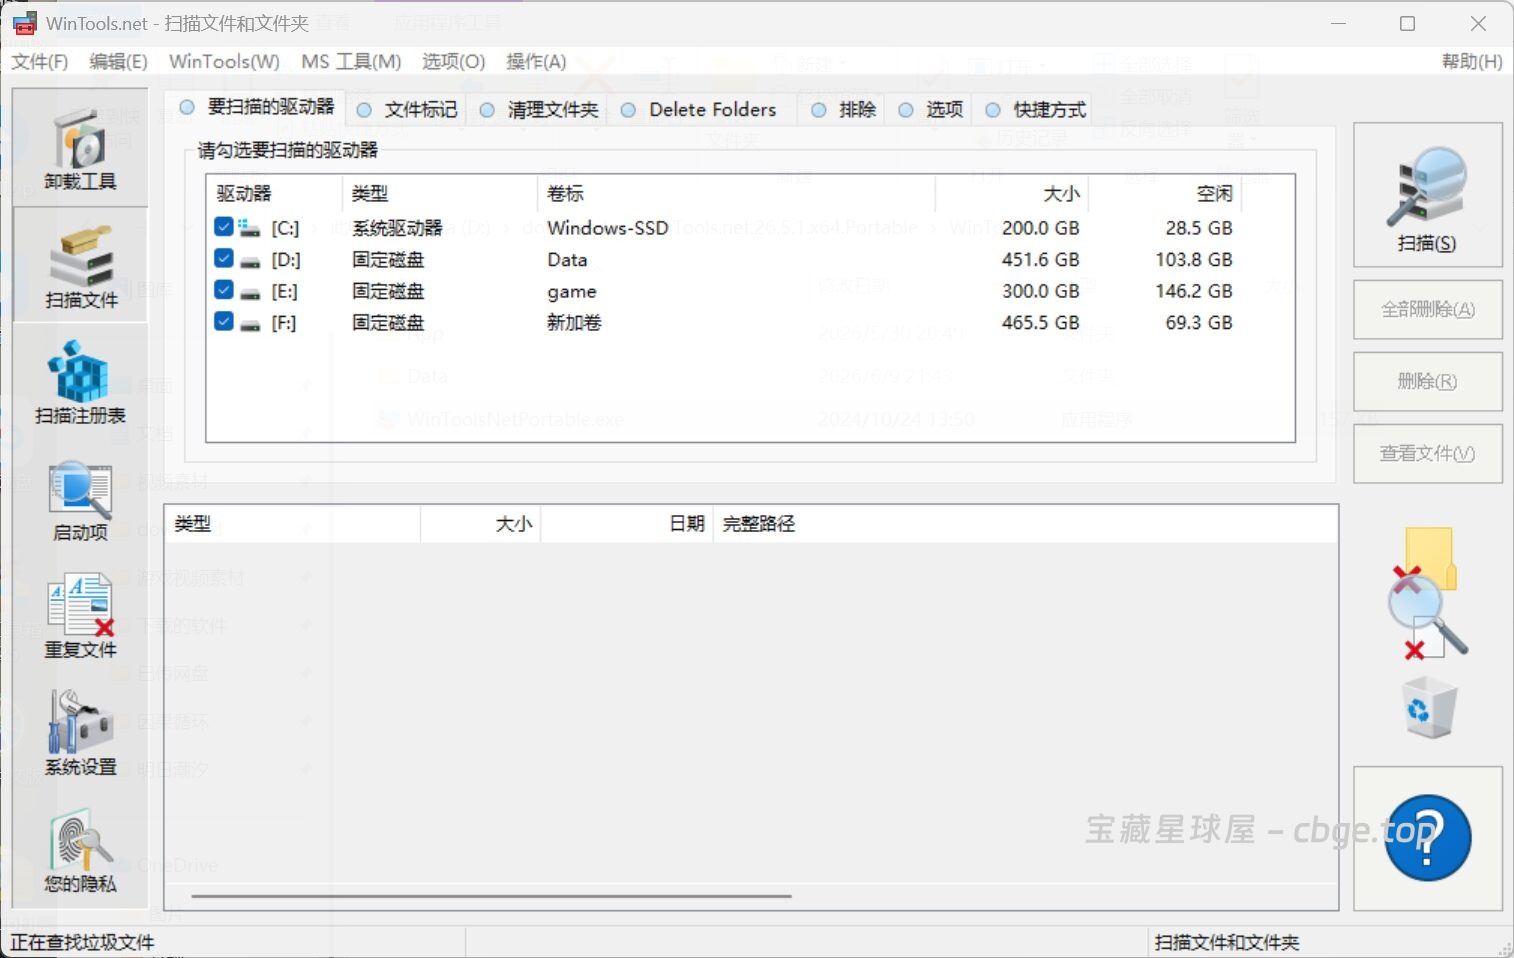Viewport: 1514px width, 958px height.
Task: Select the Data volume label
Action: pyautogui.click(x=567, y=260)
